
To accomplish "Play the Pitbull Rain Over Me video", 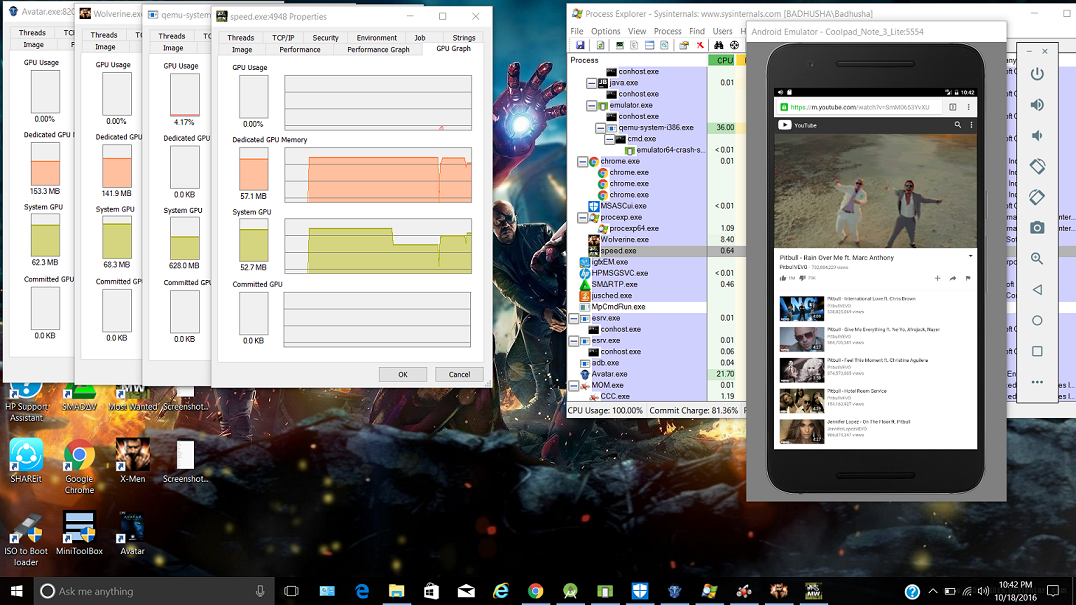I will (x=875, y=191).
